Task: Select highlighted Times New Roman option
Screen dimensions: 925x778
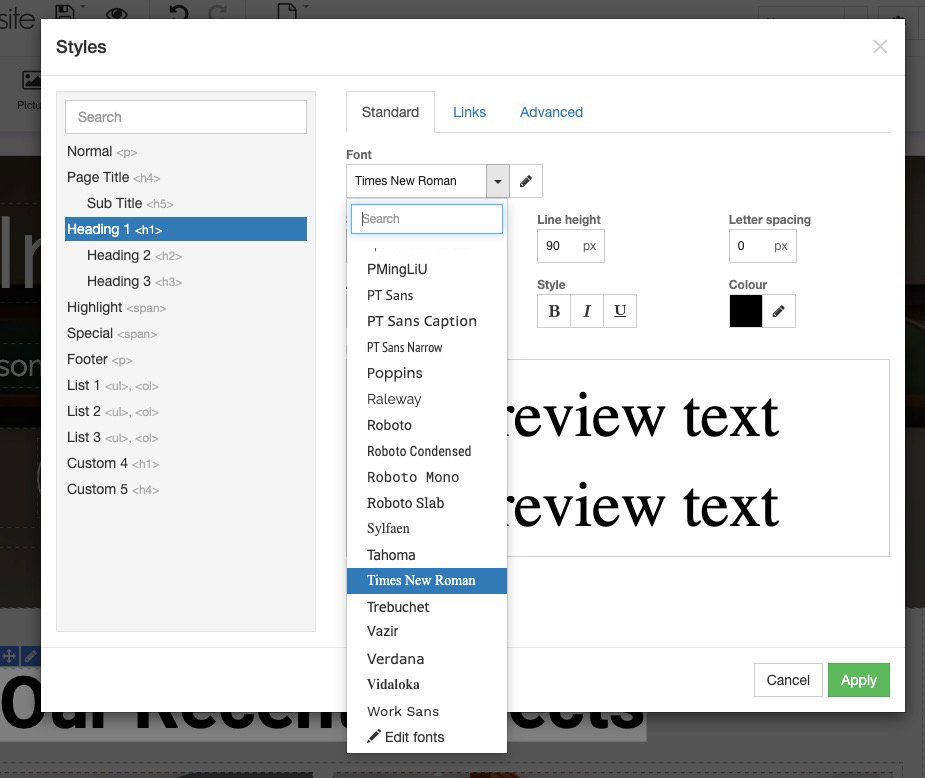Action: click(427, 581)
